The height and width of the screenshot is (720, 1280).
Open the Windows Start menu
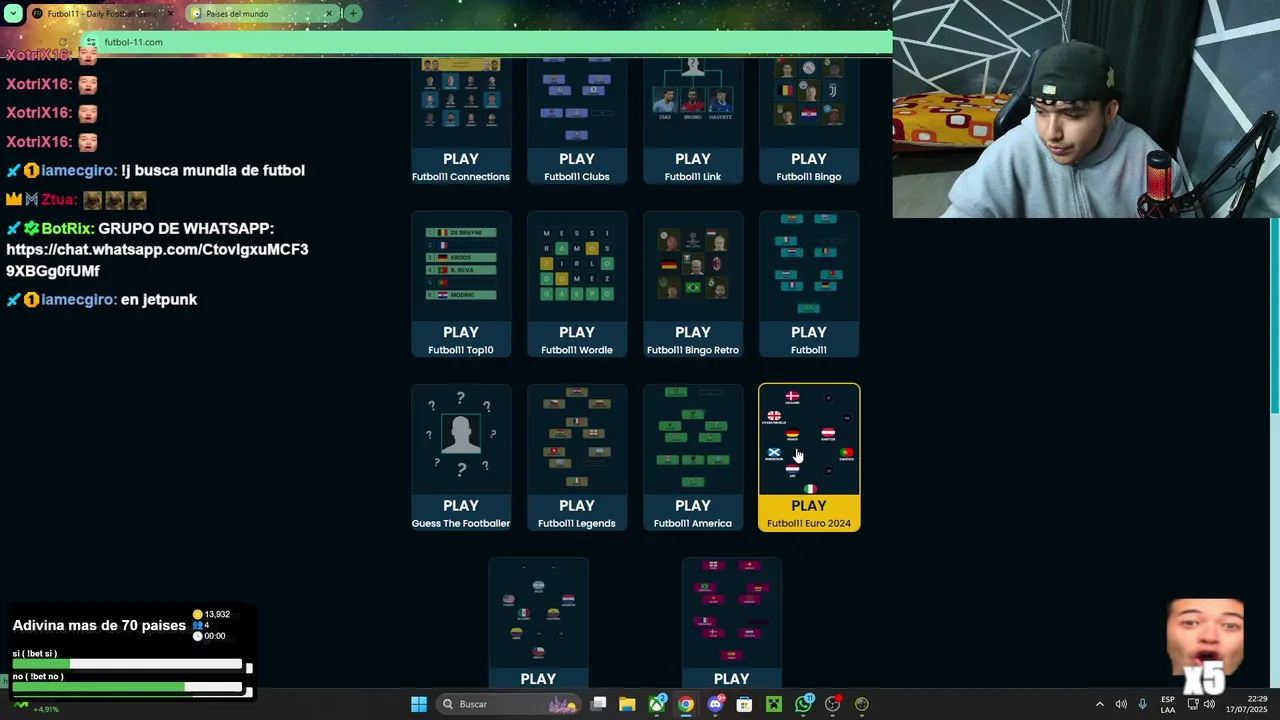419,704
